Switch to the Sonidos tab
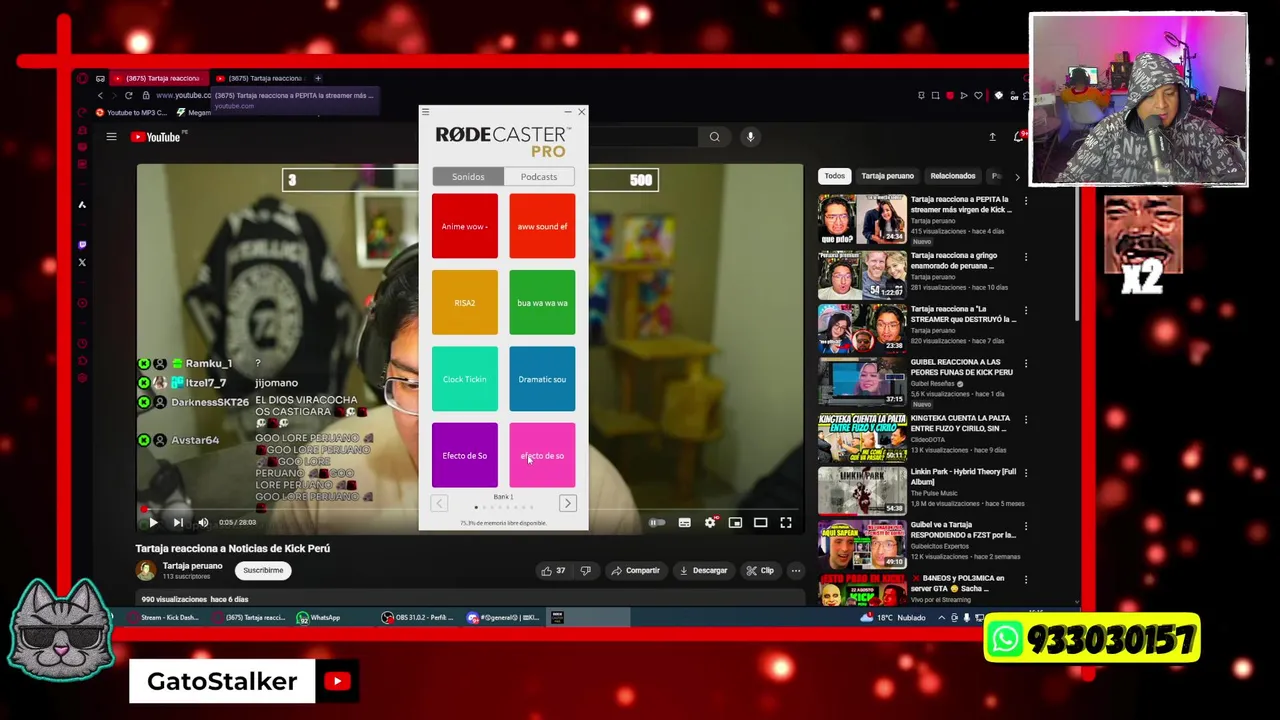 coord(468,177)
